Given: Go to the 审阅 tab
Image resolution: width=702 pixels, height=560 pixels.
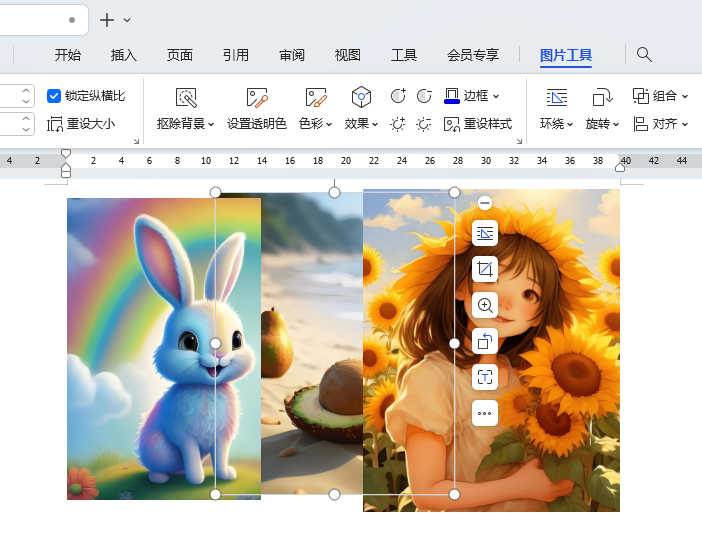Looking at the screenshot, I should pos(292,55).
